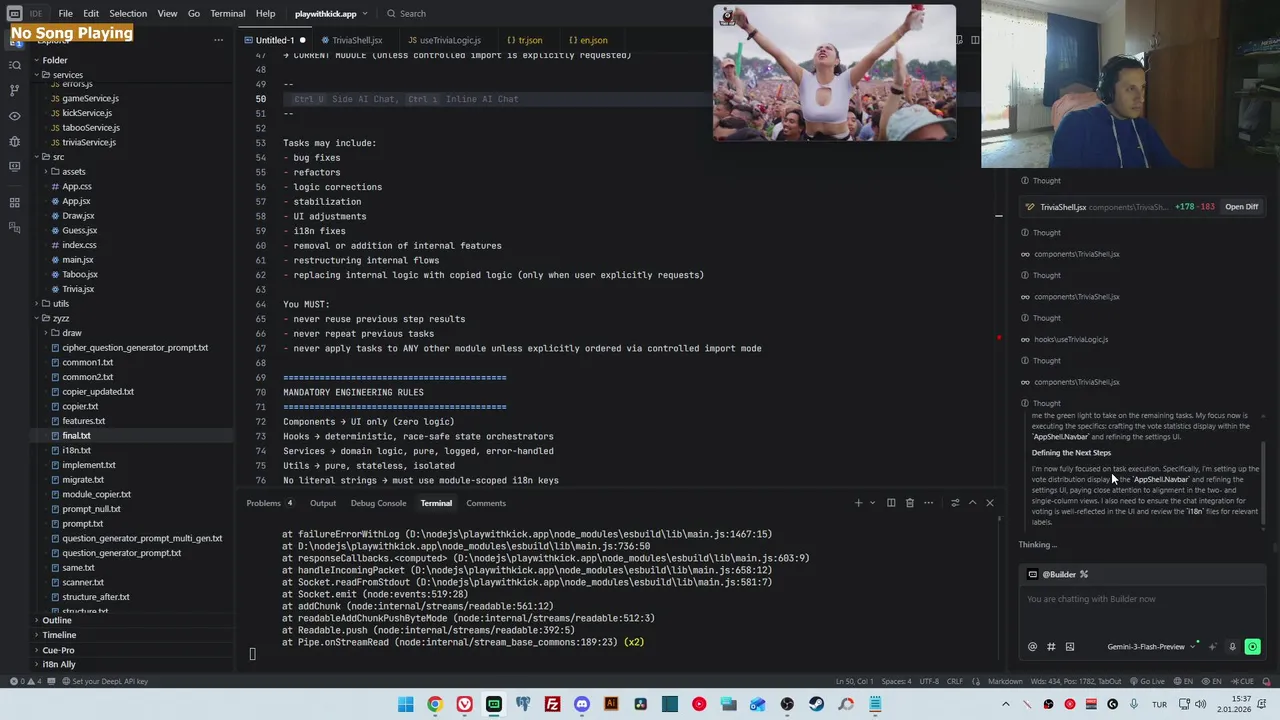1280x720 pixels.
Task: Collapse the src folder
Action: click(x=58, y=157)
